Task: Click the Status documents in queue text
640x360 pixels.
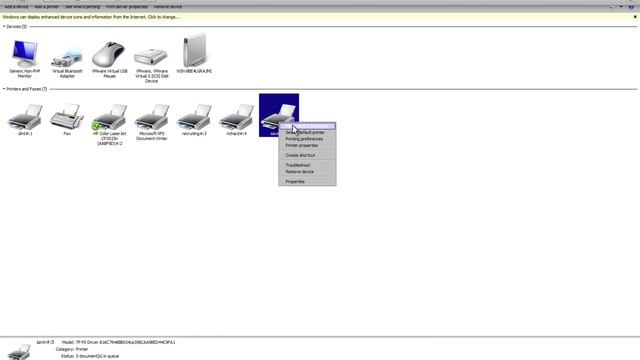Action: click(x=90, y=356)
